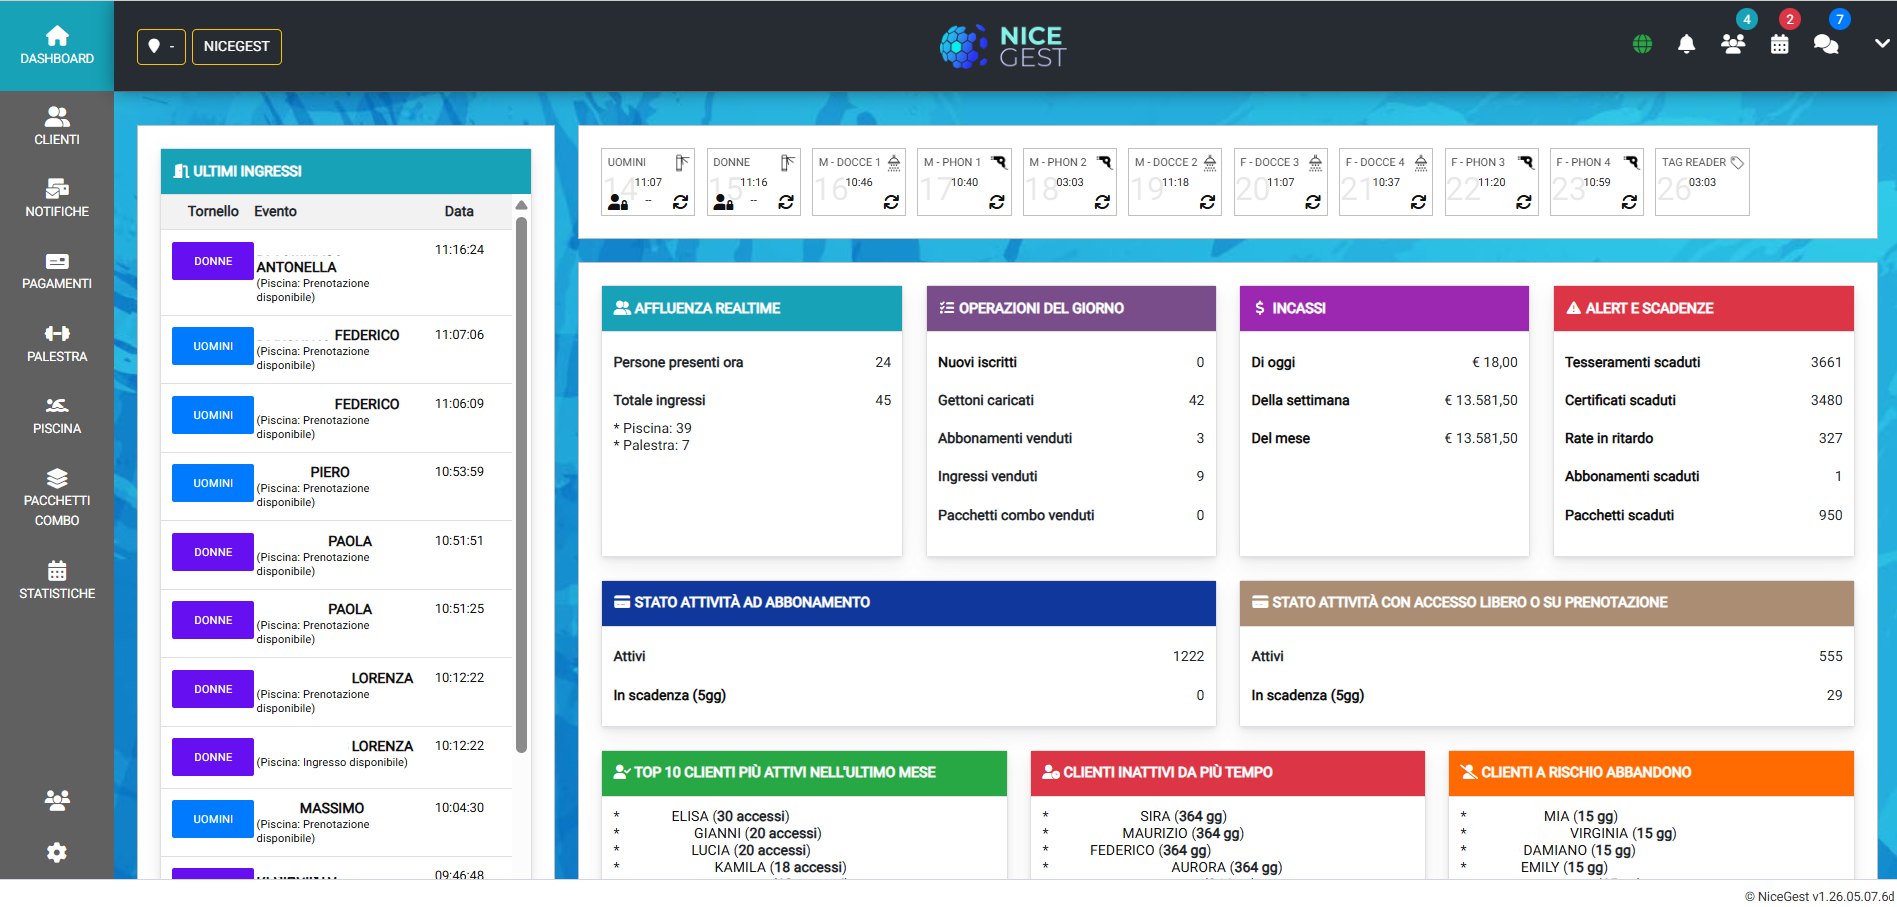Open Pacchetti Combo in sidebar
Viewport: 1897px width, 907px height.
click(x=57, y=497)
